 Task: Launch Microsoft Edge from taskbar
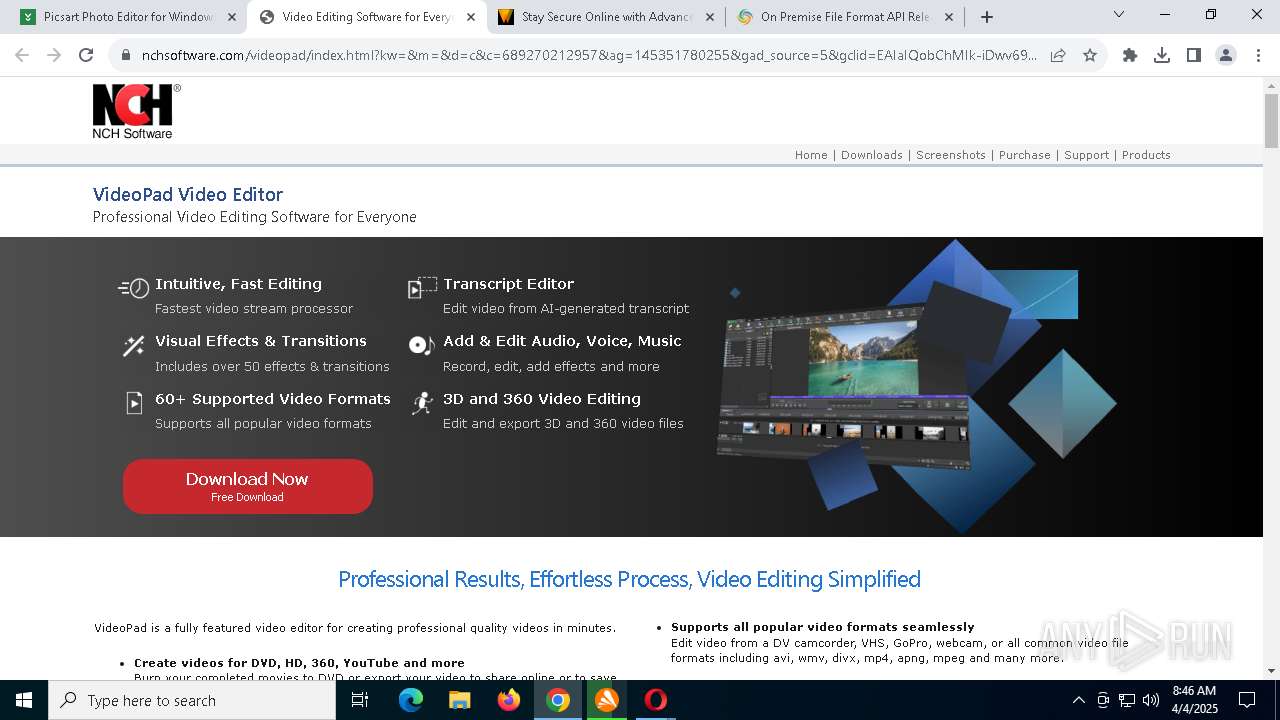411,700
